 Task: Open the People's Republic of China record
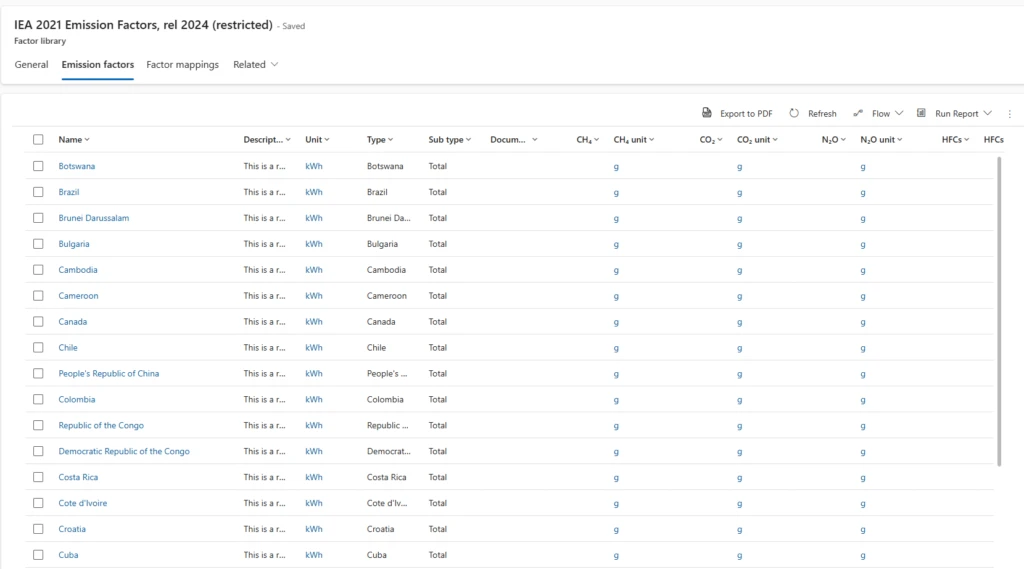pos(108,374)
